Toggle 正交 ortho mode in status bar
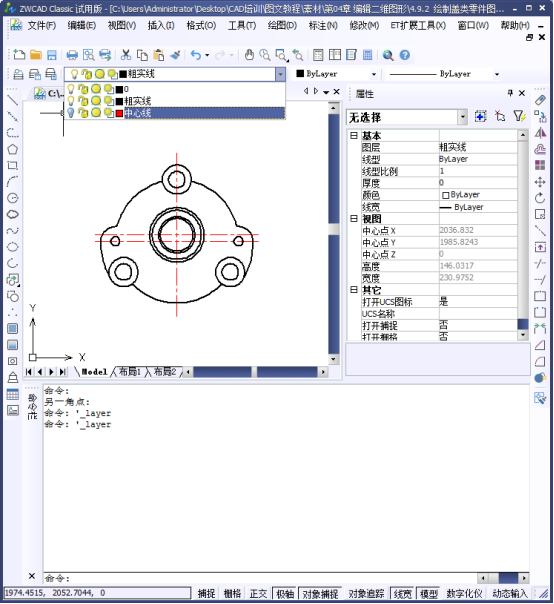 [258, 594]
